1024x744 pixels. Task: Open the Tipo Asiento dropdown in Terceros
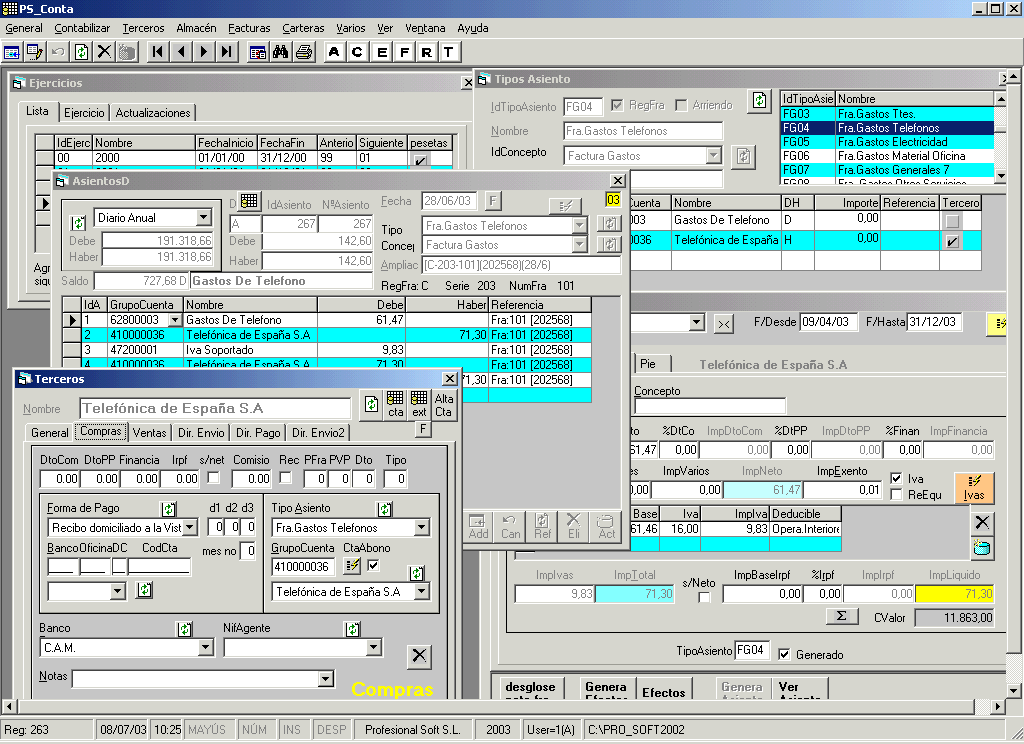click(x=421, y=527)
